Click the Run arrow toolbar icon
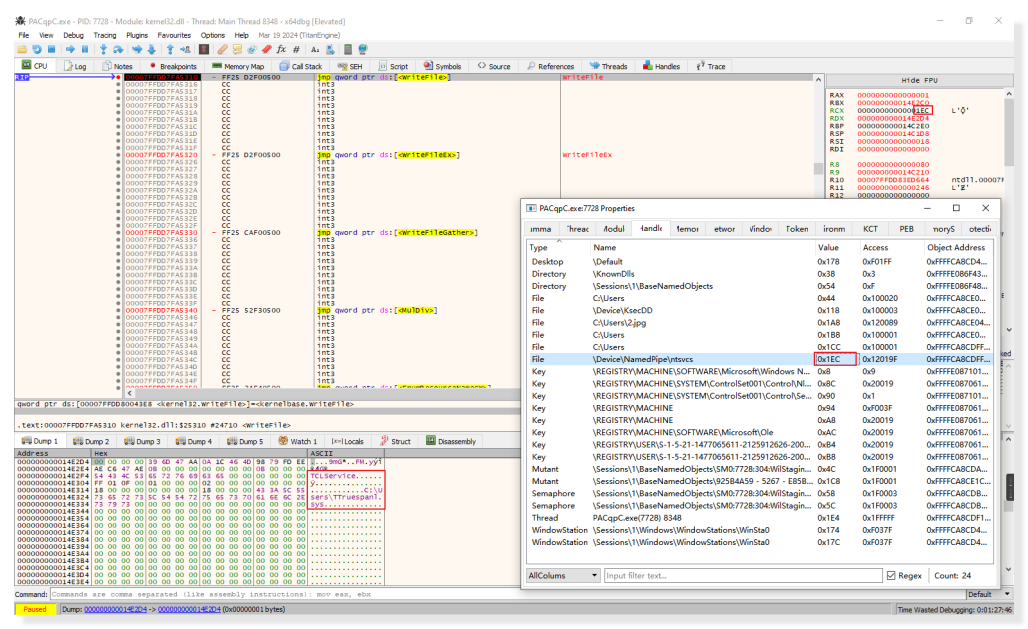 click(x=69, y=49)
